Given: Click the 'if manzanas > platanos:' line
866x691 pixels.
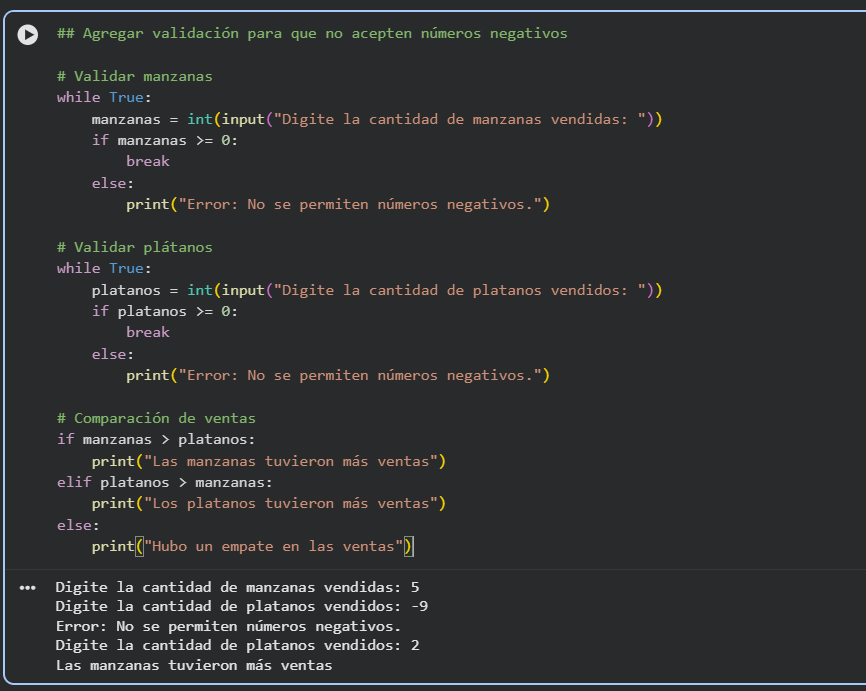Looking at the screenshot, I should pos(156,440).
